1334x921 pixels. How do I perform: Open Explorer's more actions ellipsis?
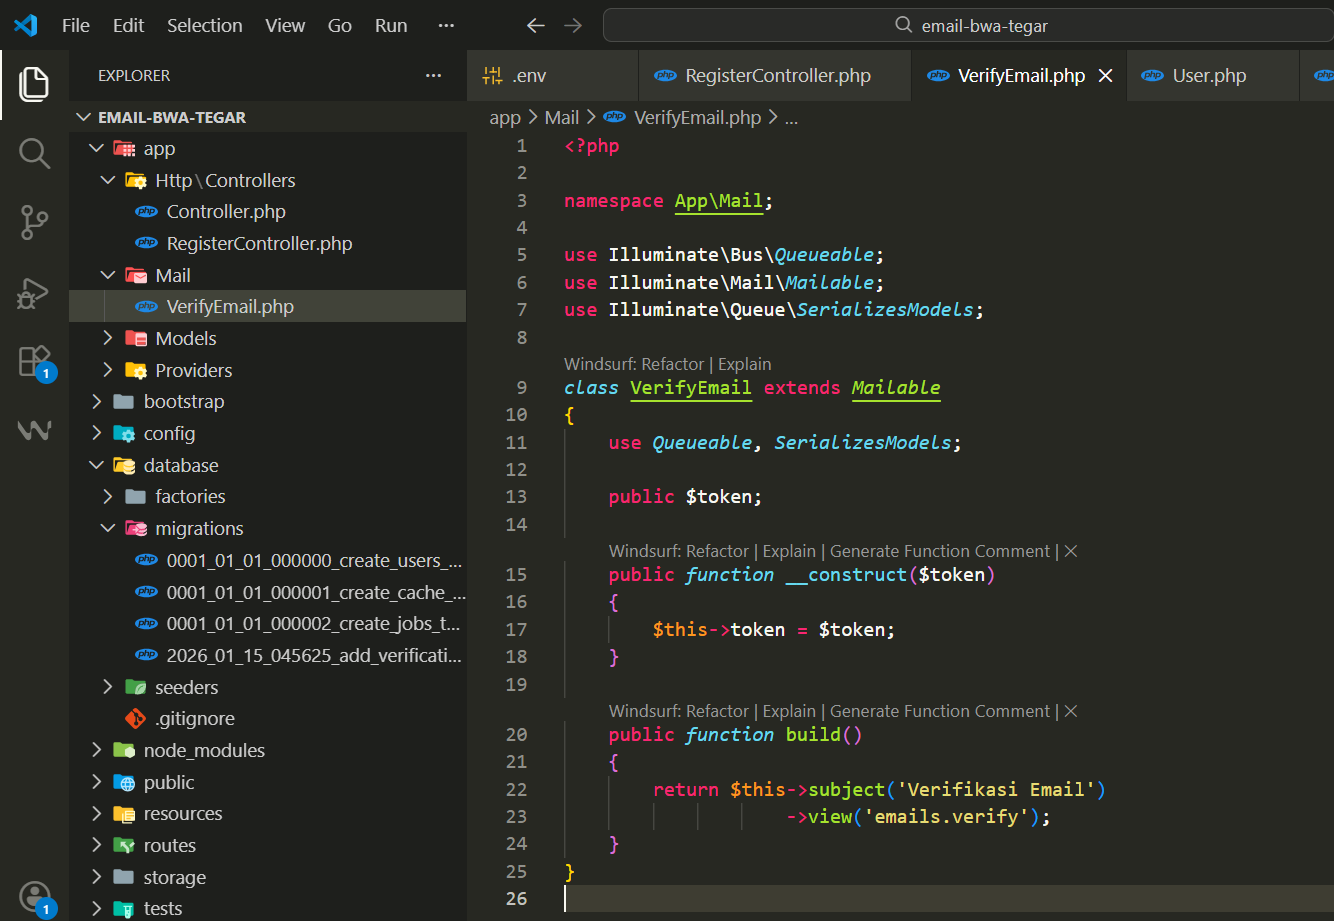click(433, 75)
